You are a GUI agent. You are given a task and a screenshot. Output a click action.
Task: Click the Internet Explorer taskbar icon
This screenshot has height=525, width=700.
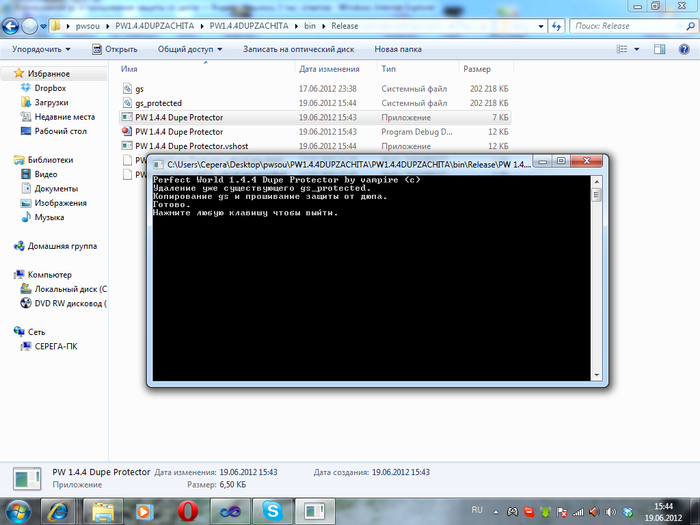[58, 511]
